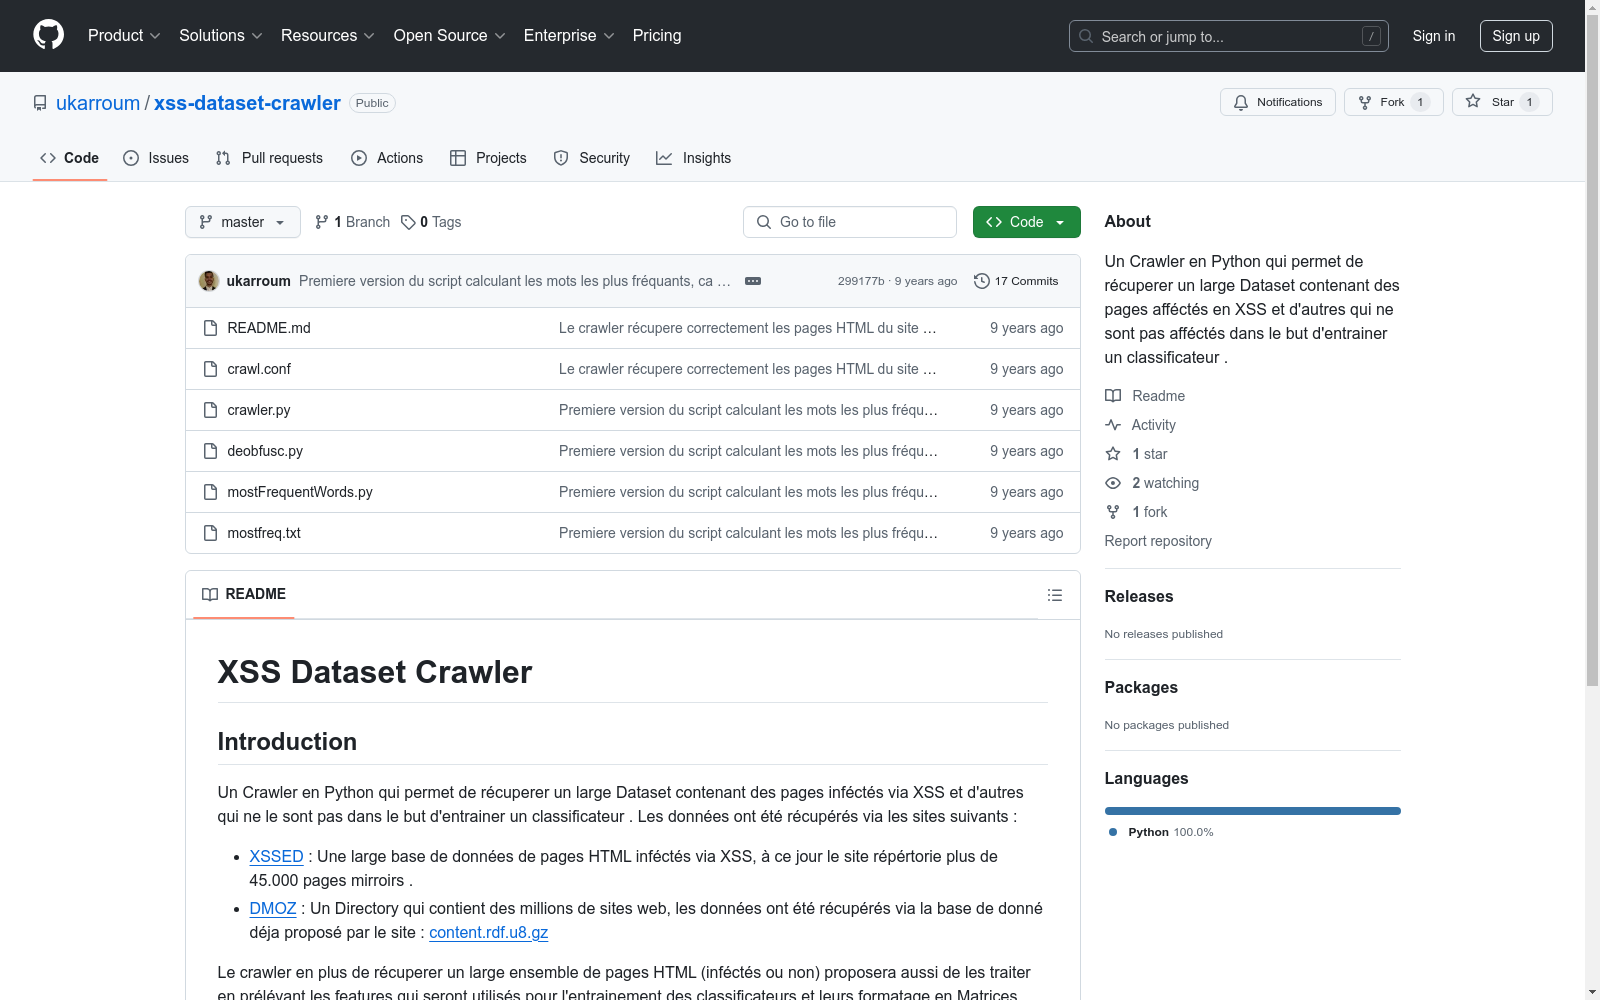
Task: Click the Sign up button
Action: pyautogui.click(x=1516, y=36)
